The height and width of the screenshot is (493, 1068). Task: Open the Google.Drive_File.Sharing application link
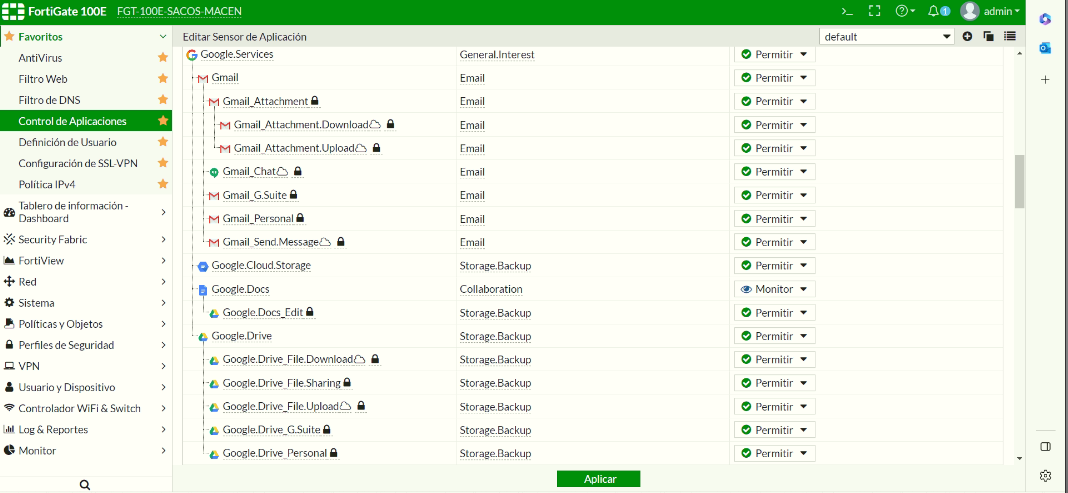(281, 383)
